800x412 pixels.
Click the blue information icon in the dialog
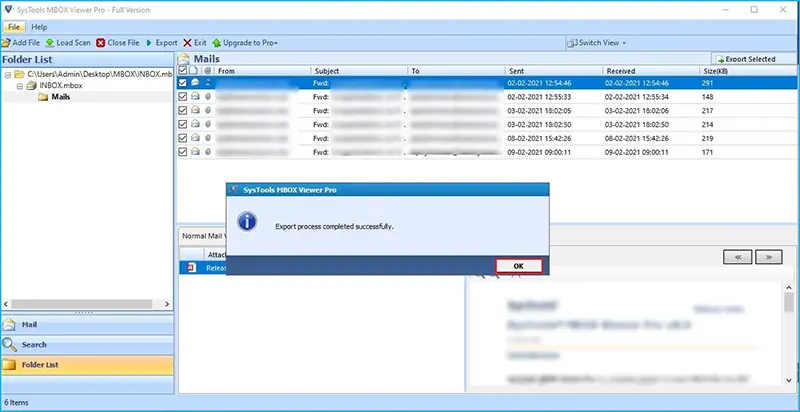point(247,222)
